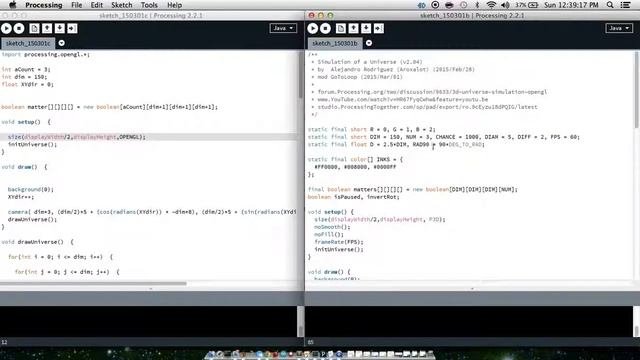Click 'Simulation of a Universe (v2.04)' comment
This screenshot has height=360, width=640.
370,62
